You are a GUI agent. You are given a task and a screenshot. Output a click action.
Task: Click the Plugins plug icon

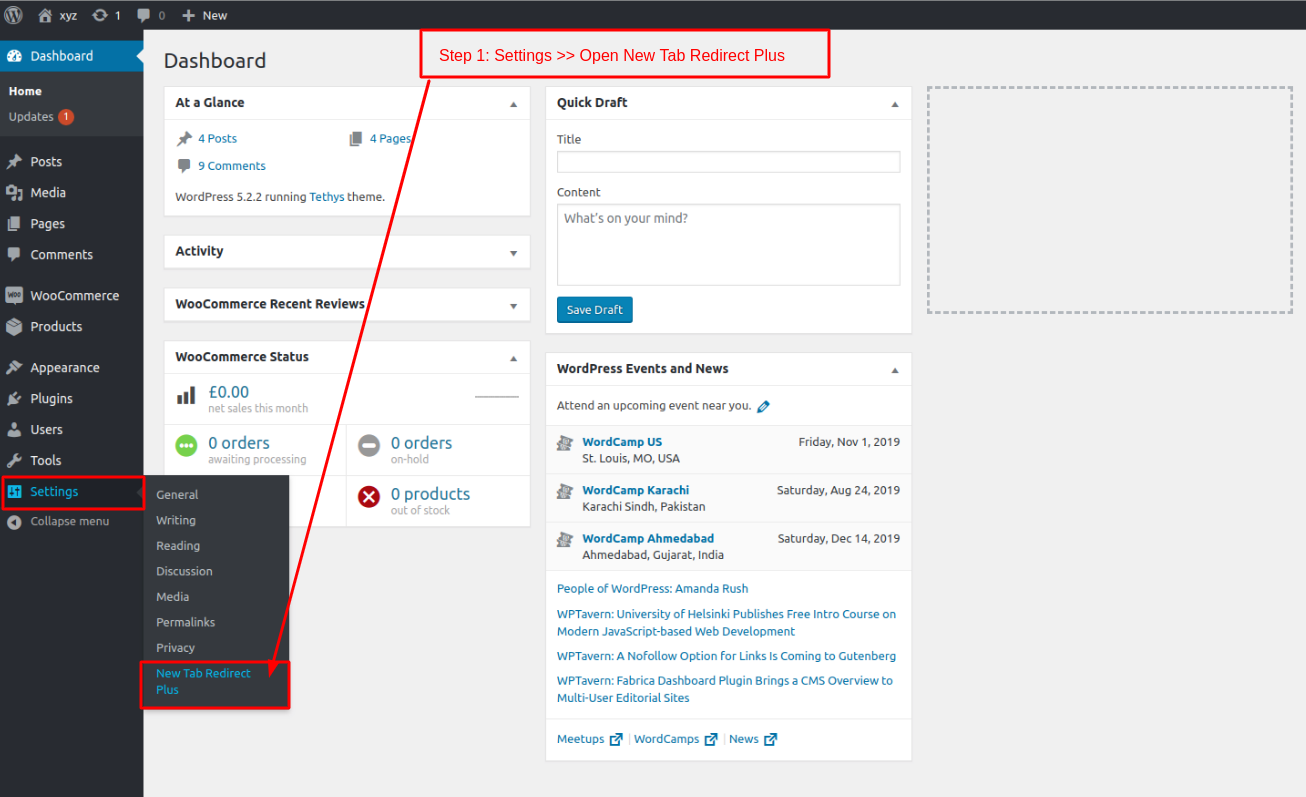(14, 398)
